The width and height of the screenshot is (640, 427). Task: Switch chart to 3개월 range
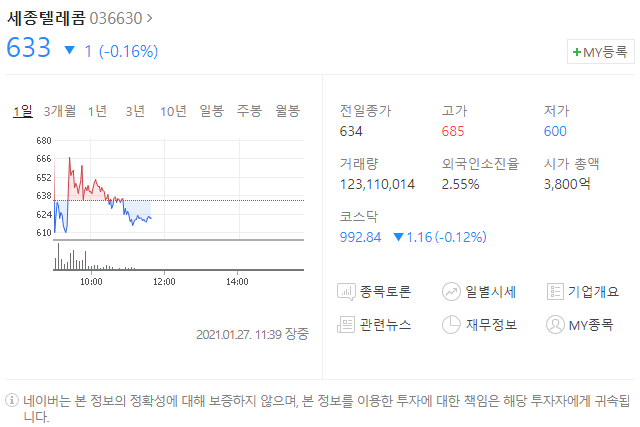60,111
